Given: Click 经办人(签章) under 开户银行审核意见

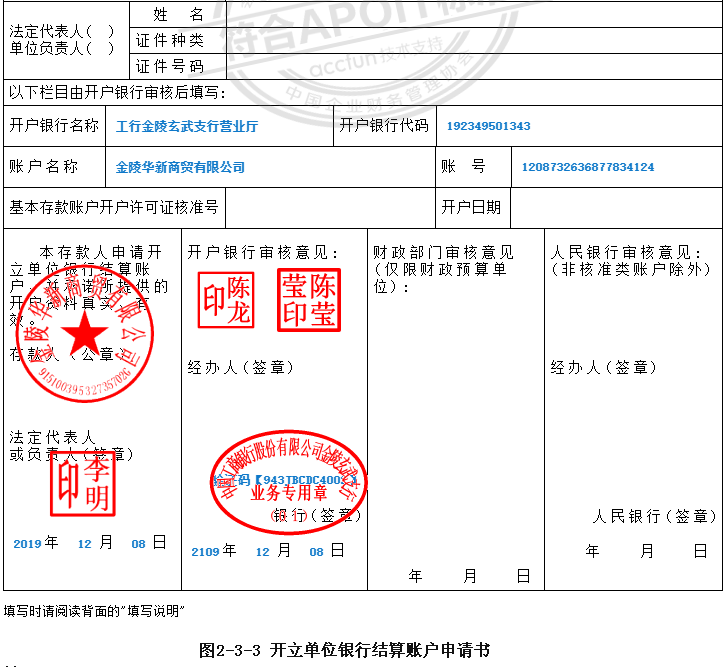Looking at the screenshot, I should click(240, 368).
